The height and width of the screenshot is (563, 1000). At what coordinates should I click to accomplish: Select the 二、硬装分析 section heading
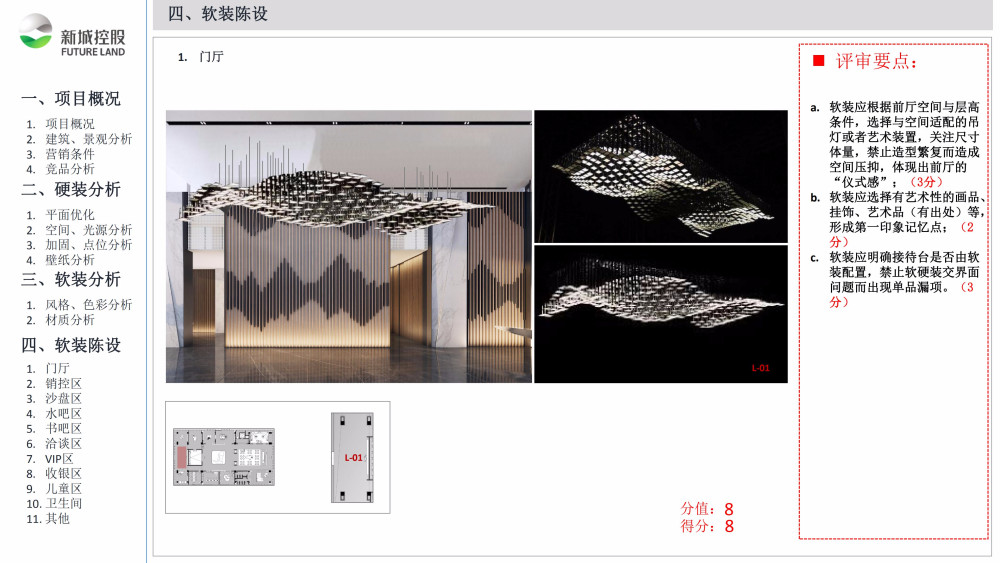coord(71,189)
